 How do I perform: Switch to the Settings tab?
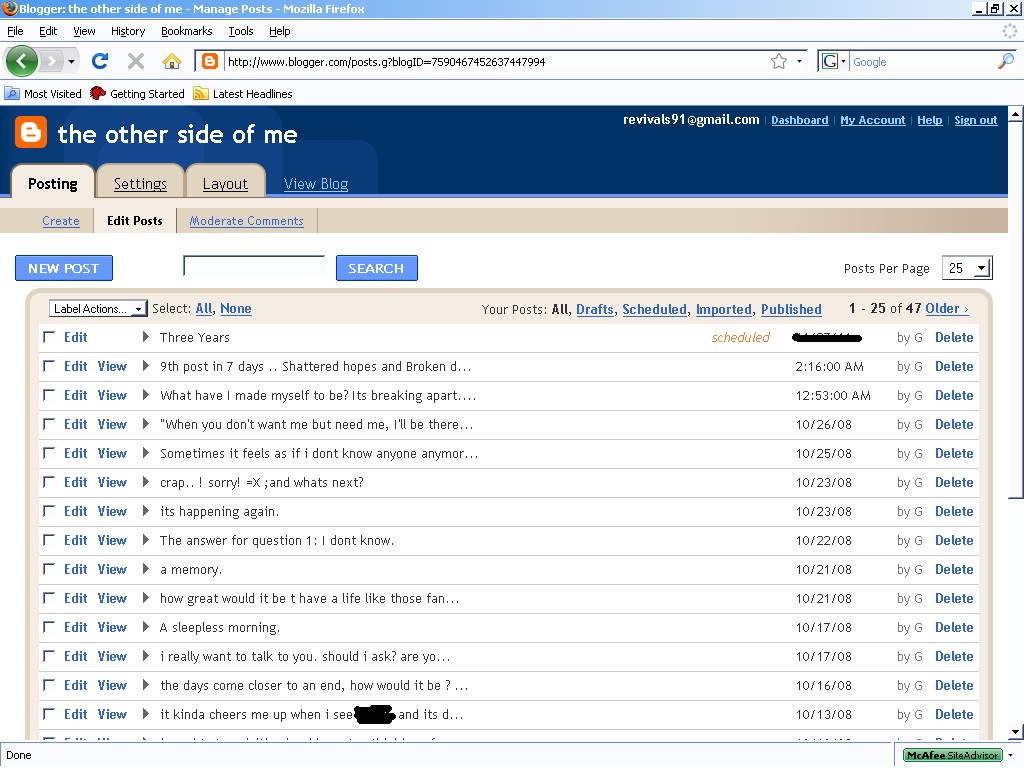[140, 184]
